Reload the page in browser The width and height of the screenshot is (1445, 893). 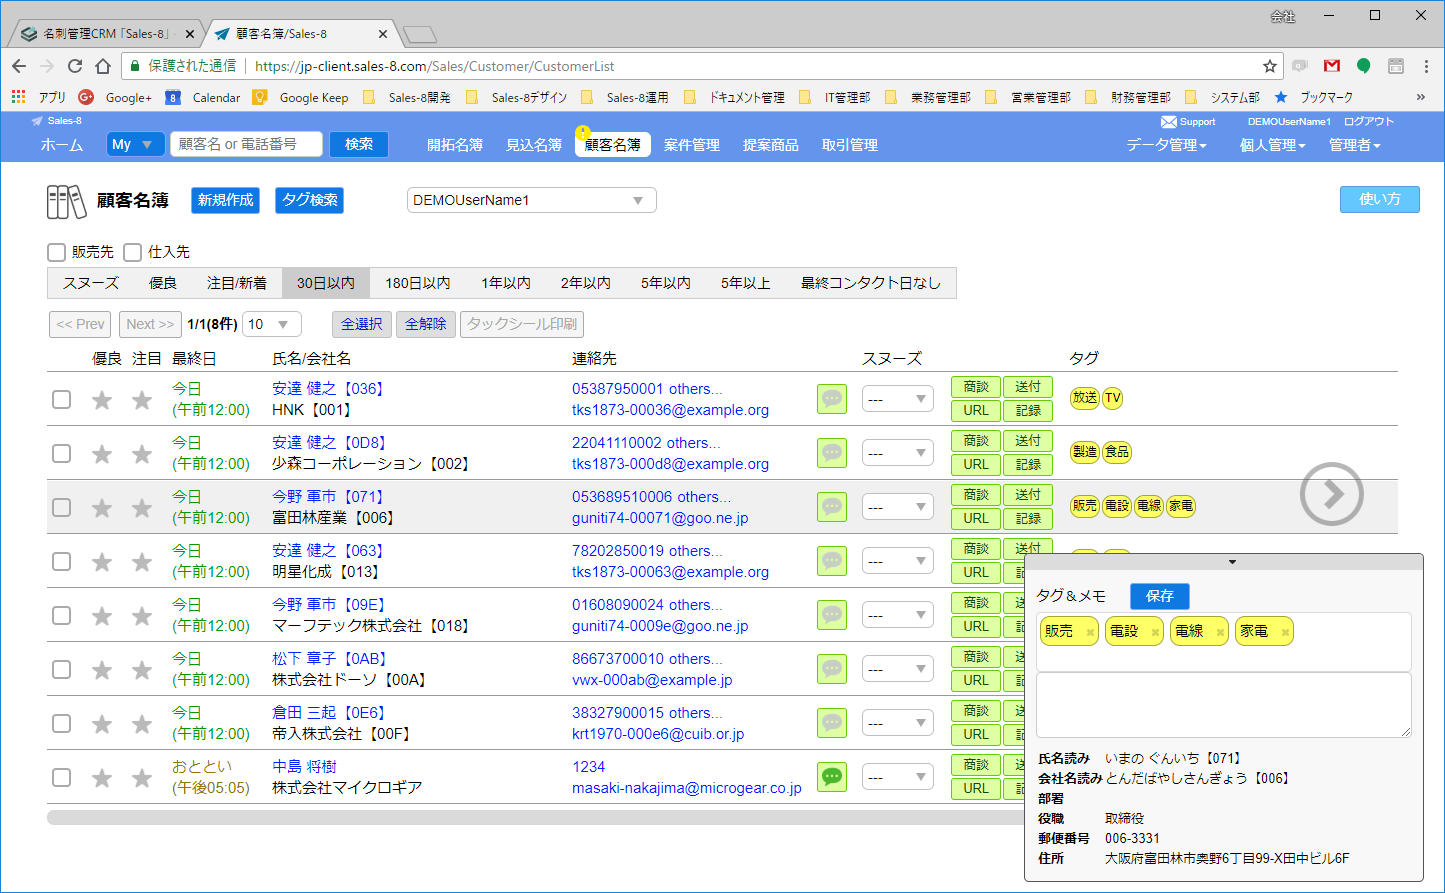(75, 66)
